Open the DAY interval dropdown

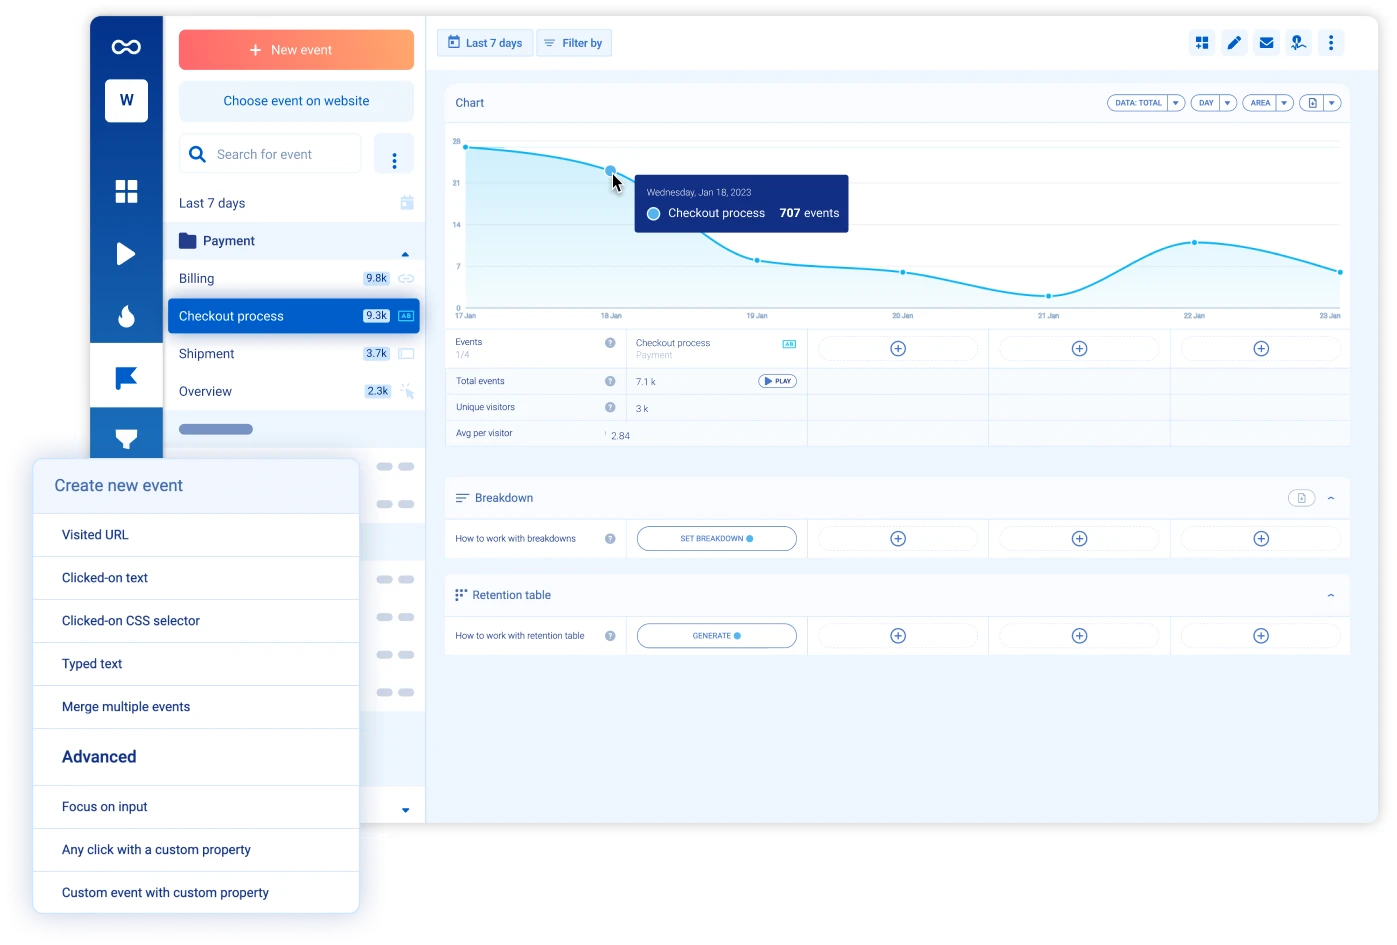click(x=1213, y=103)
